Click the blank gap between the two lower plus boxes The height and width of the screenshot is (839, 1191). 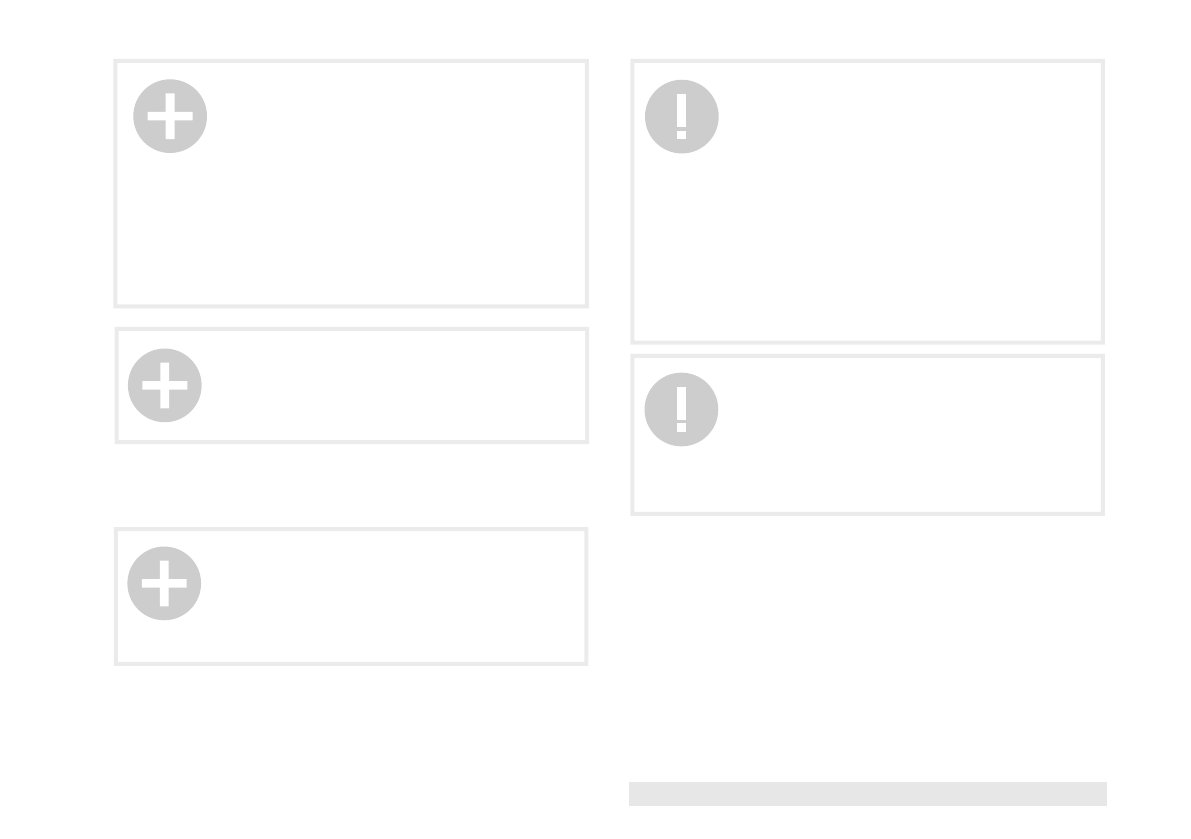(x=350, y=485)
